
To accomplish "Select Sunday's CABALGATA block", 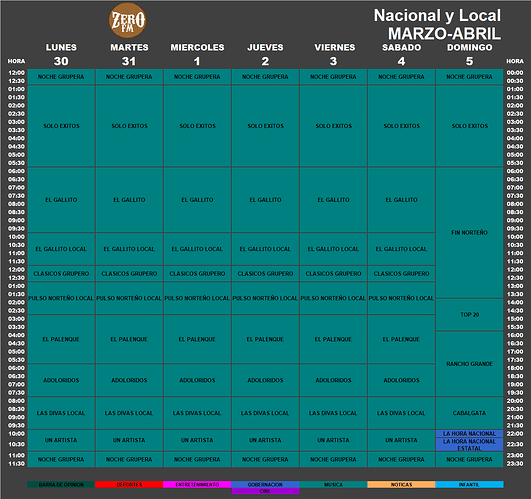I will coord(469,413).
